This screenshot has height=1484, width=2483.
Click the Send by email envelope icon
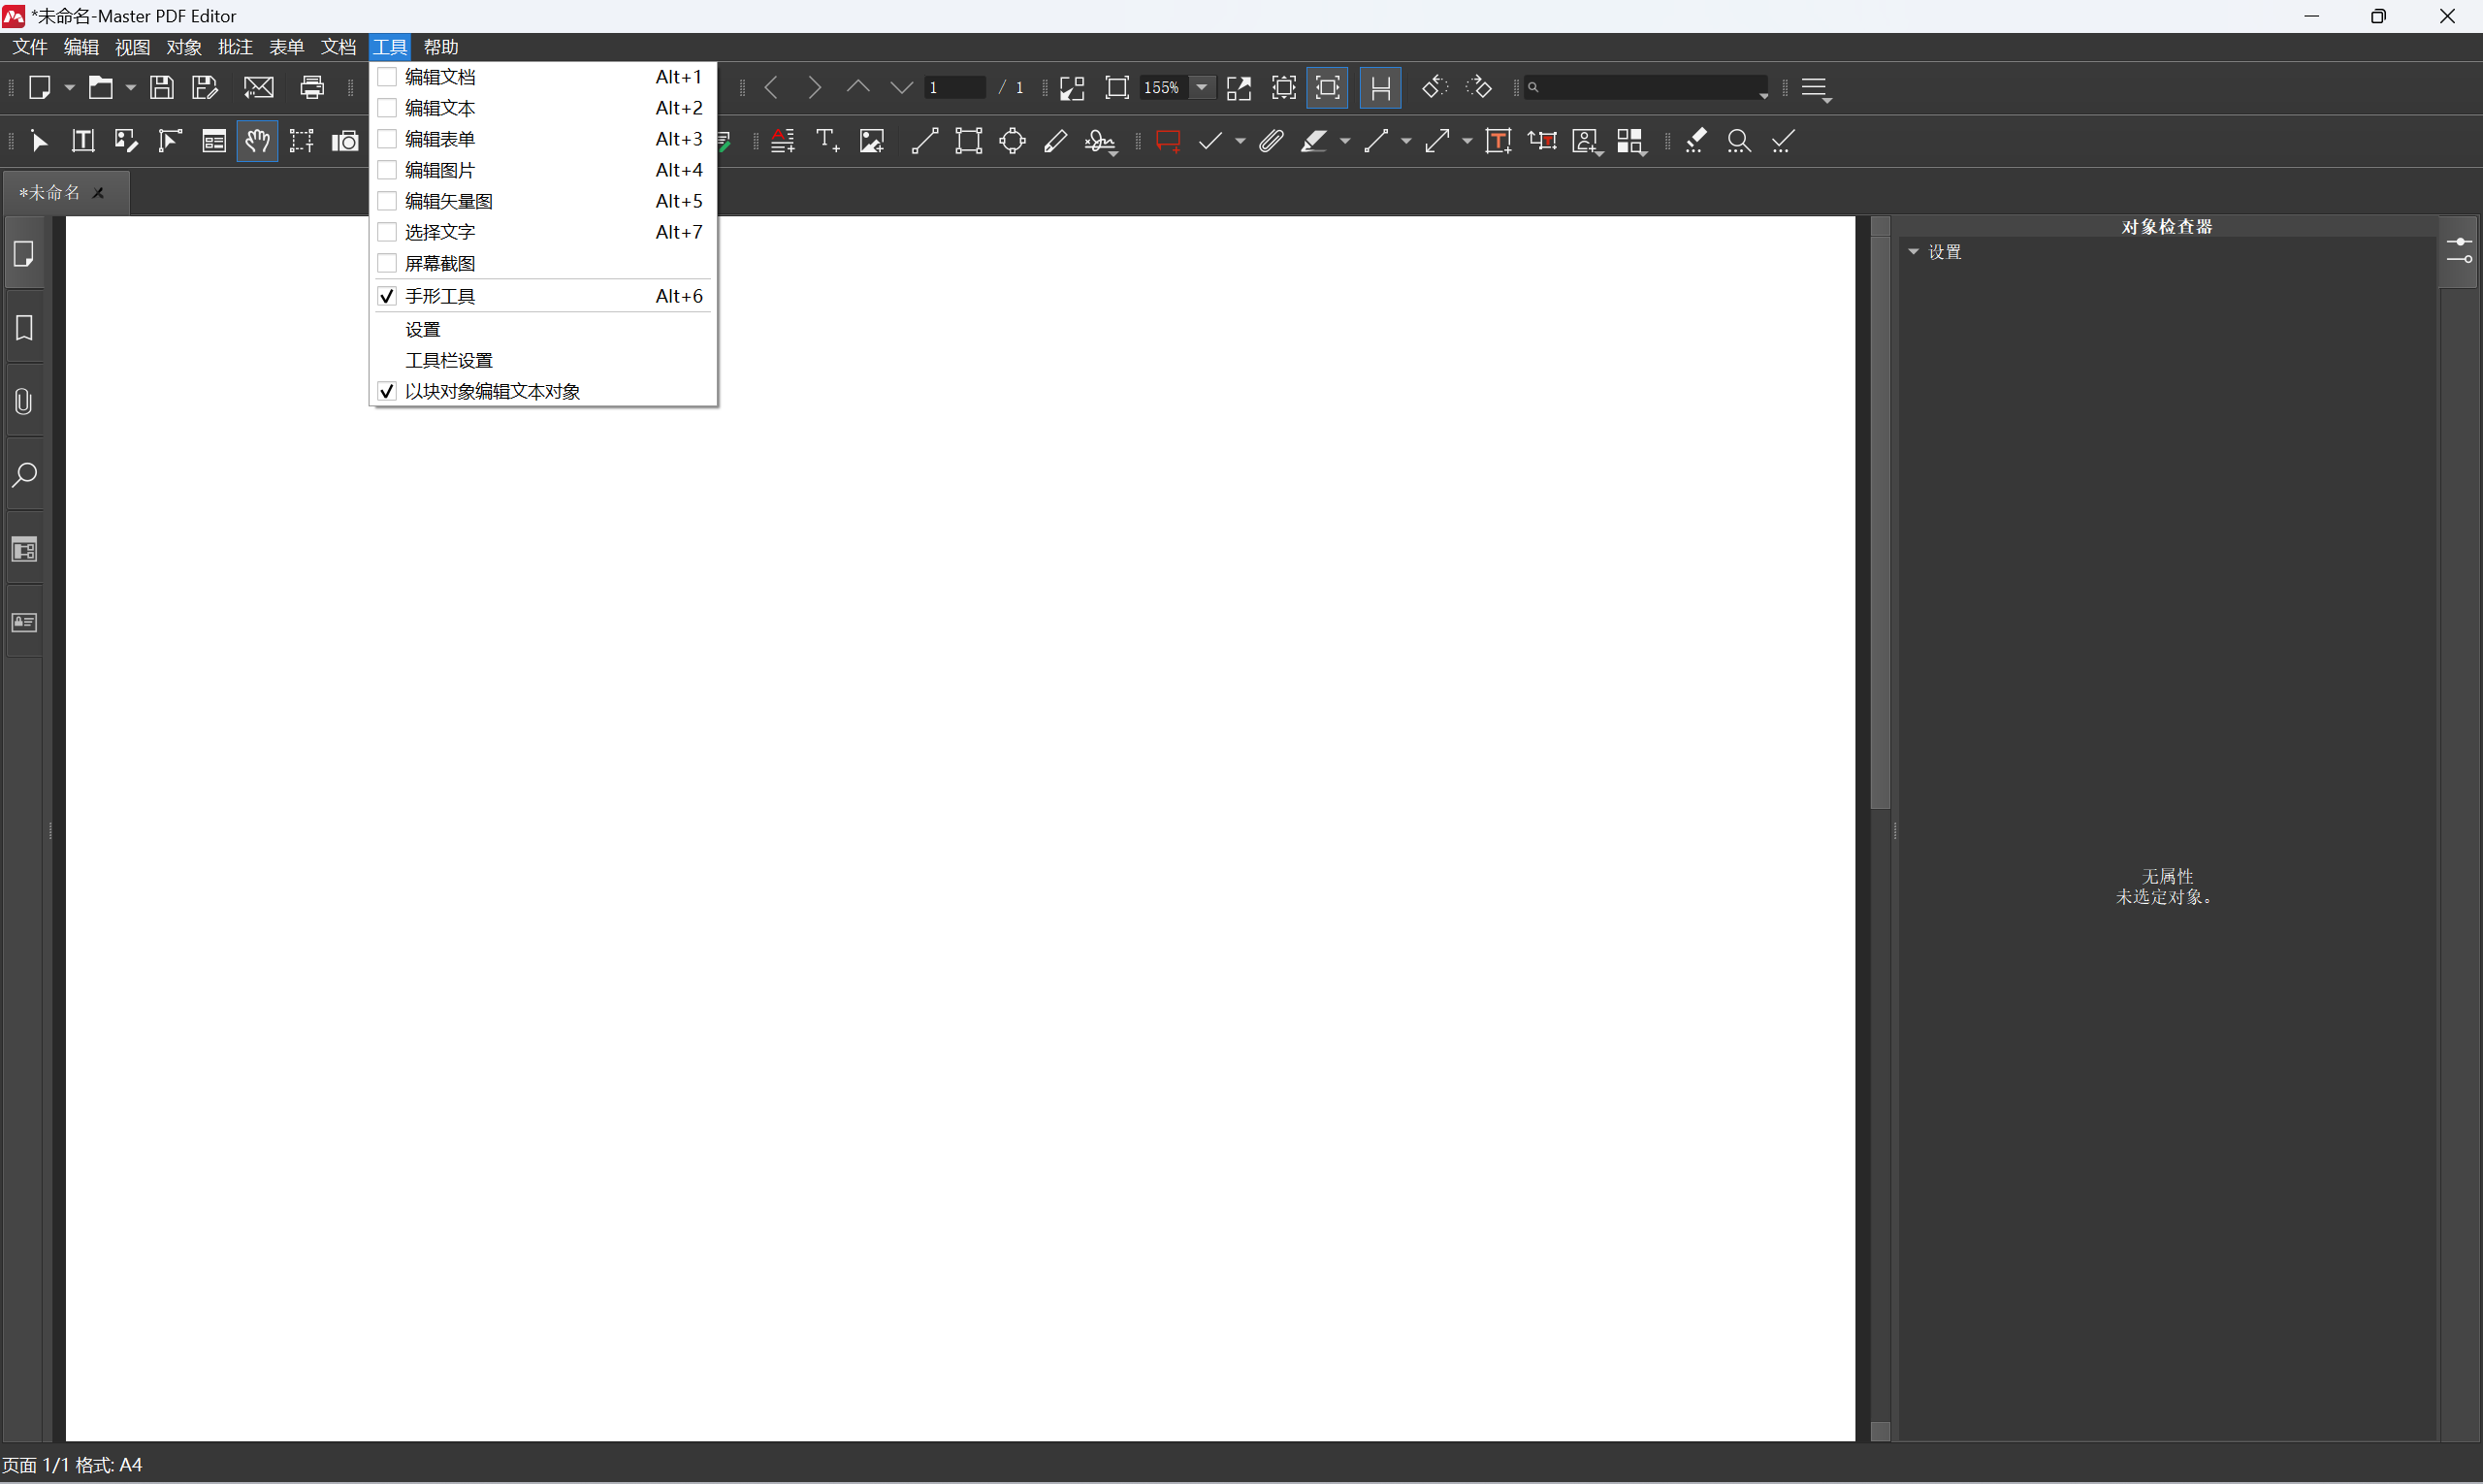[x=258, y=88]
